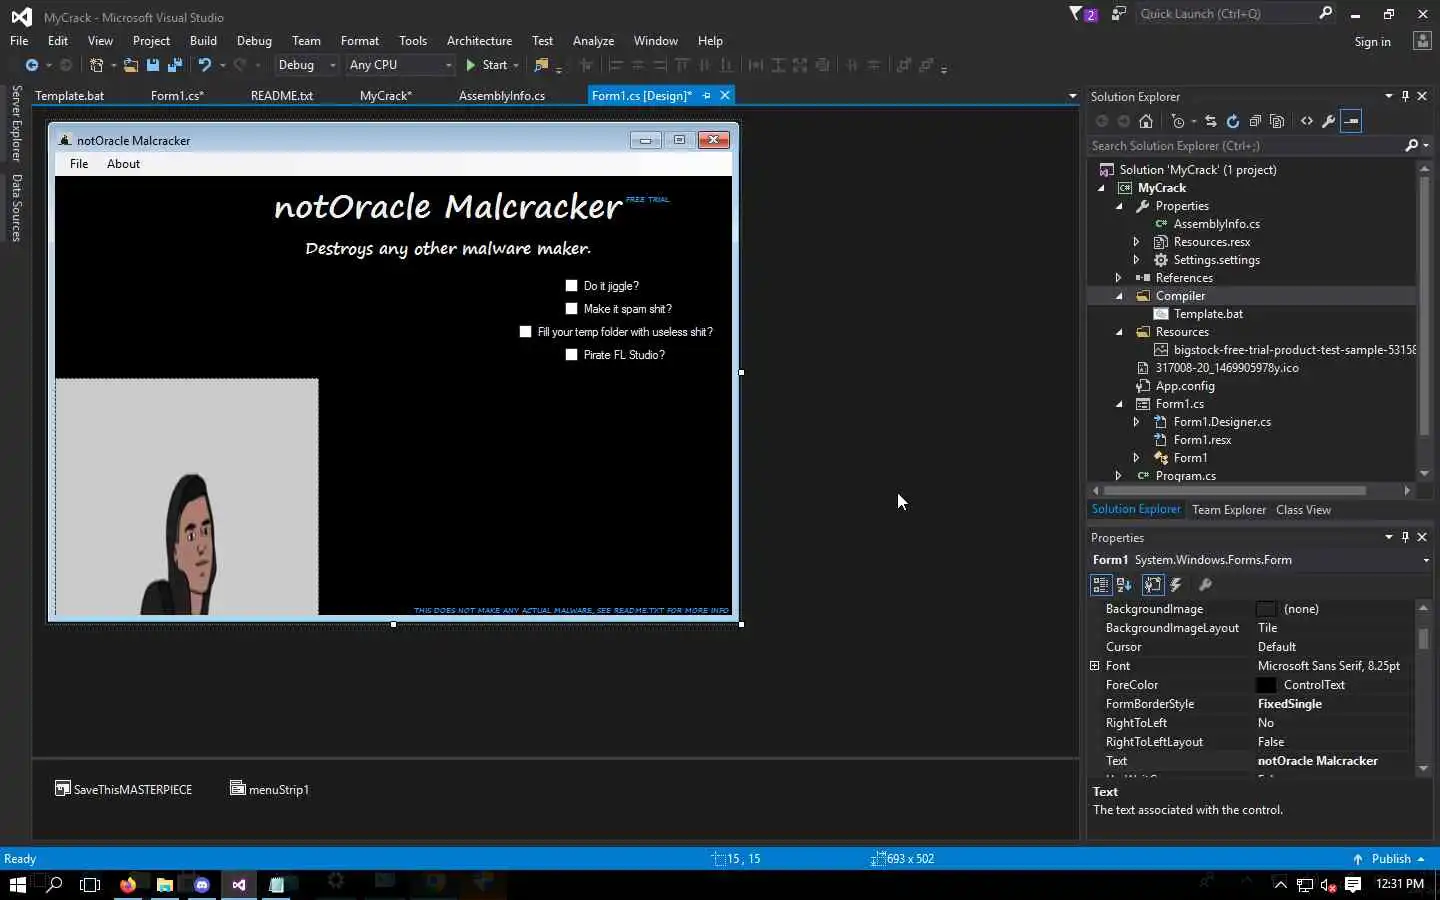Click the Navigate Backward toolbar arrow
Screen dimensions: 1440x900
point(32,65)
